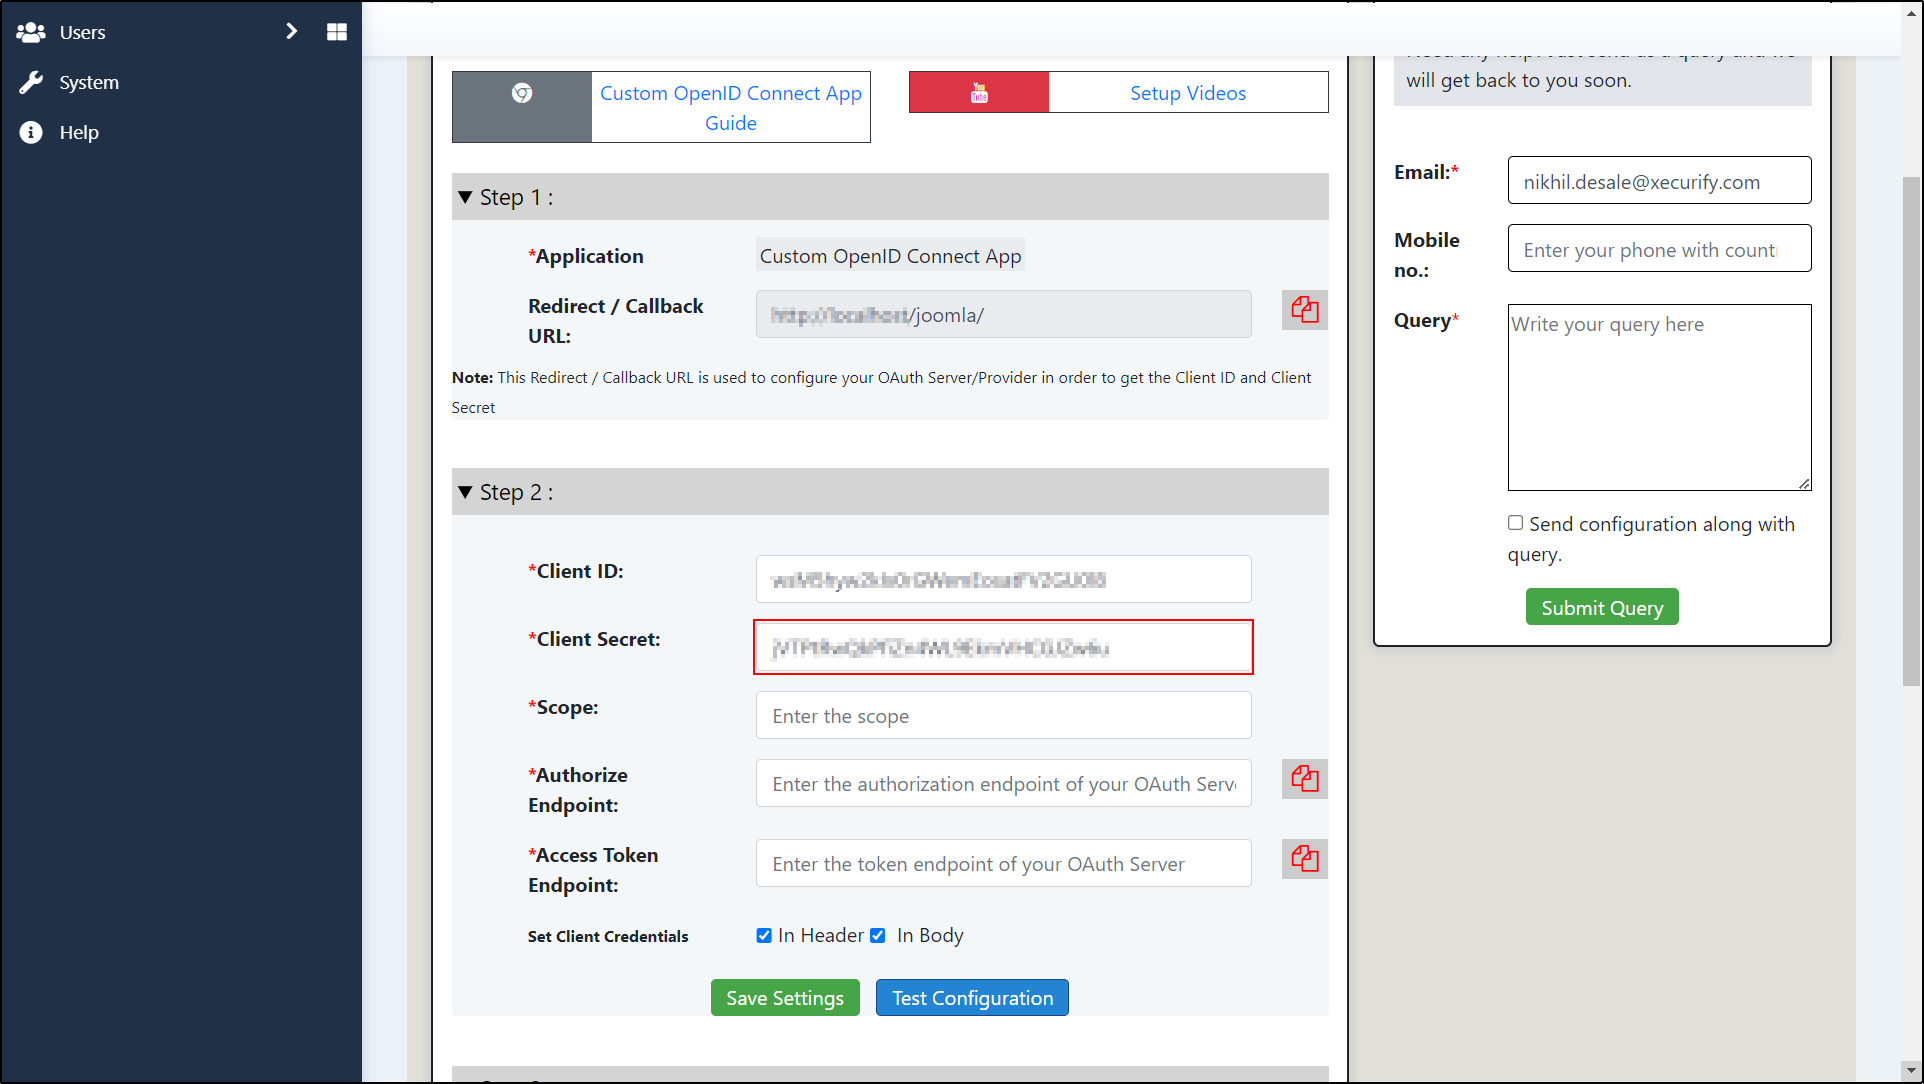Viewport: 1924px width, 1084px height.
Task: Submit the query with Submit Query button
Action: coord(1601,607)
